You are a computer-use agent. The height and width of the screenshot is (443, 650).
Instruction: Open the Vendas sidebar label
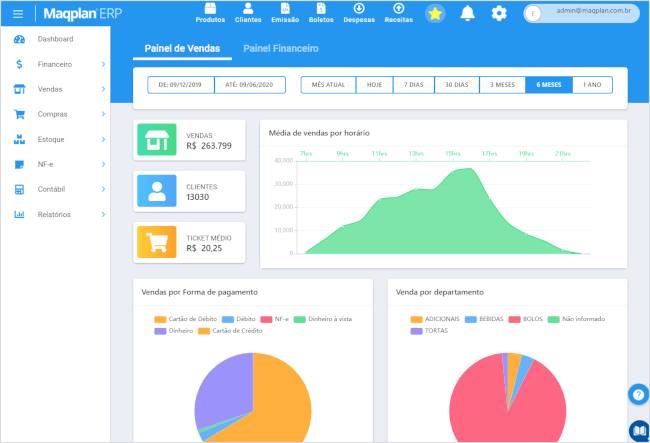coord(50,89)
